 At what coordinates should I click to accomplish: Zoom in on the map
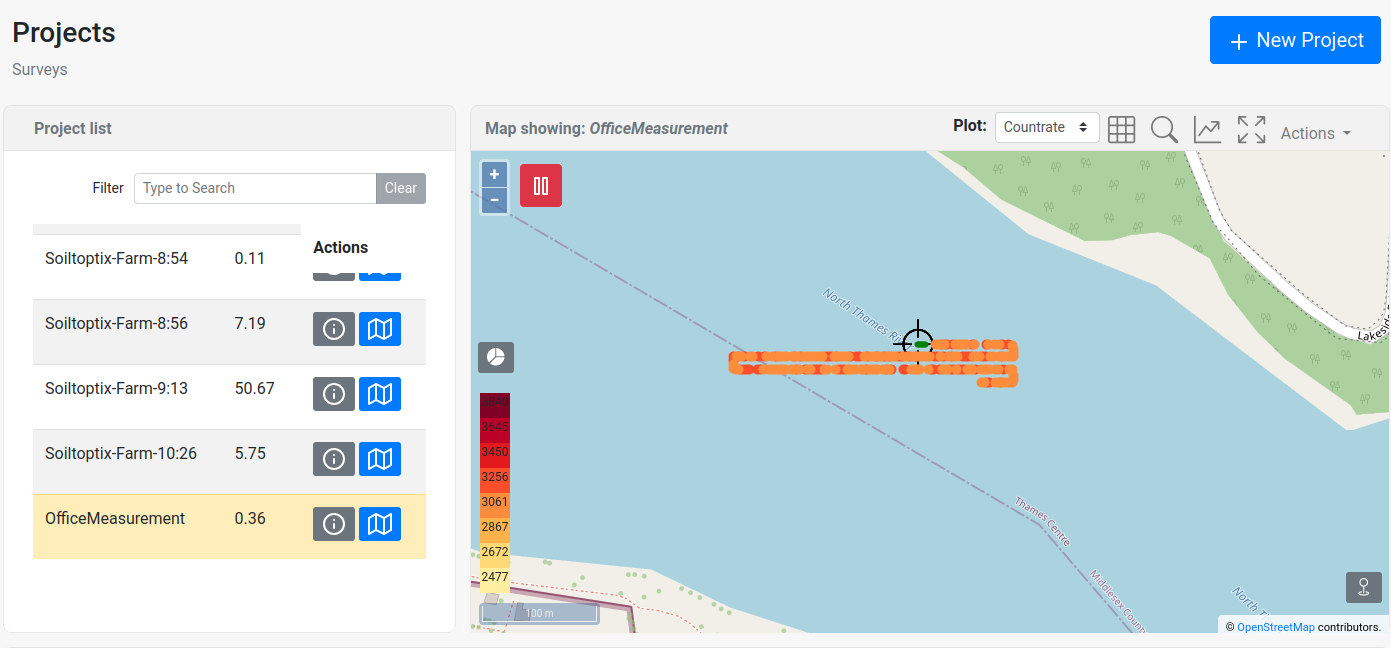pyautogui.click(x=494, y=174)
